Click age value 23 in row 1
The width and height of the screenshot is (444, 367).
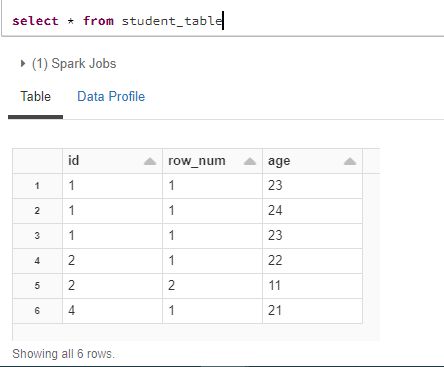275,186
